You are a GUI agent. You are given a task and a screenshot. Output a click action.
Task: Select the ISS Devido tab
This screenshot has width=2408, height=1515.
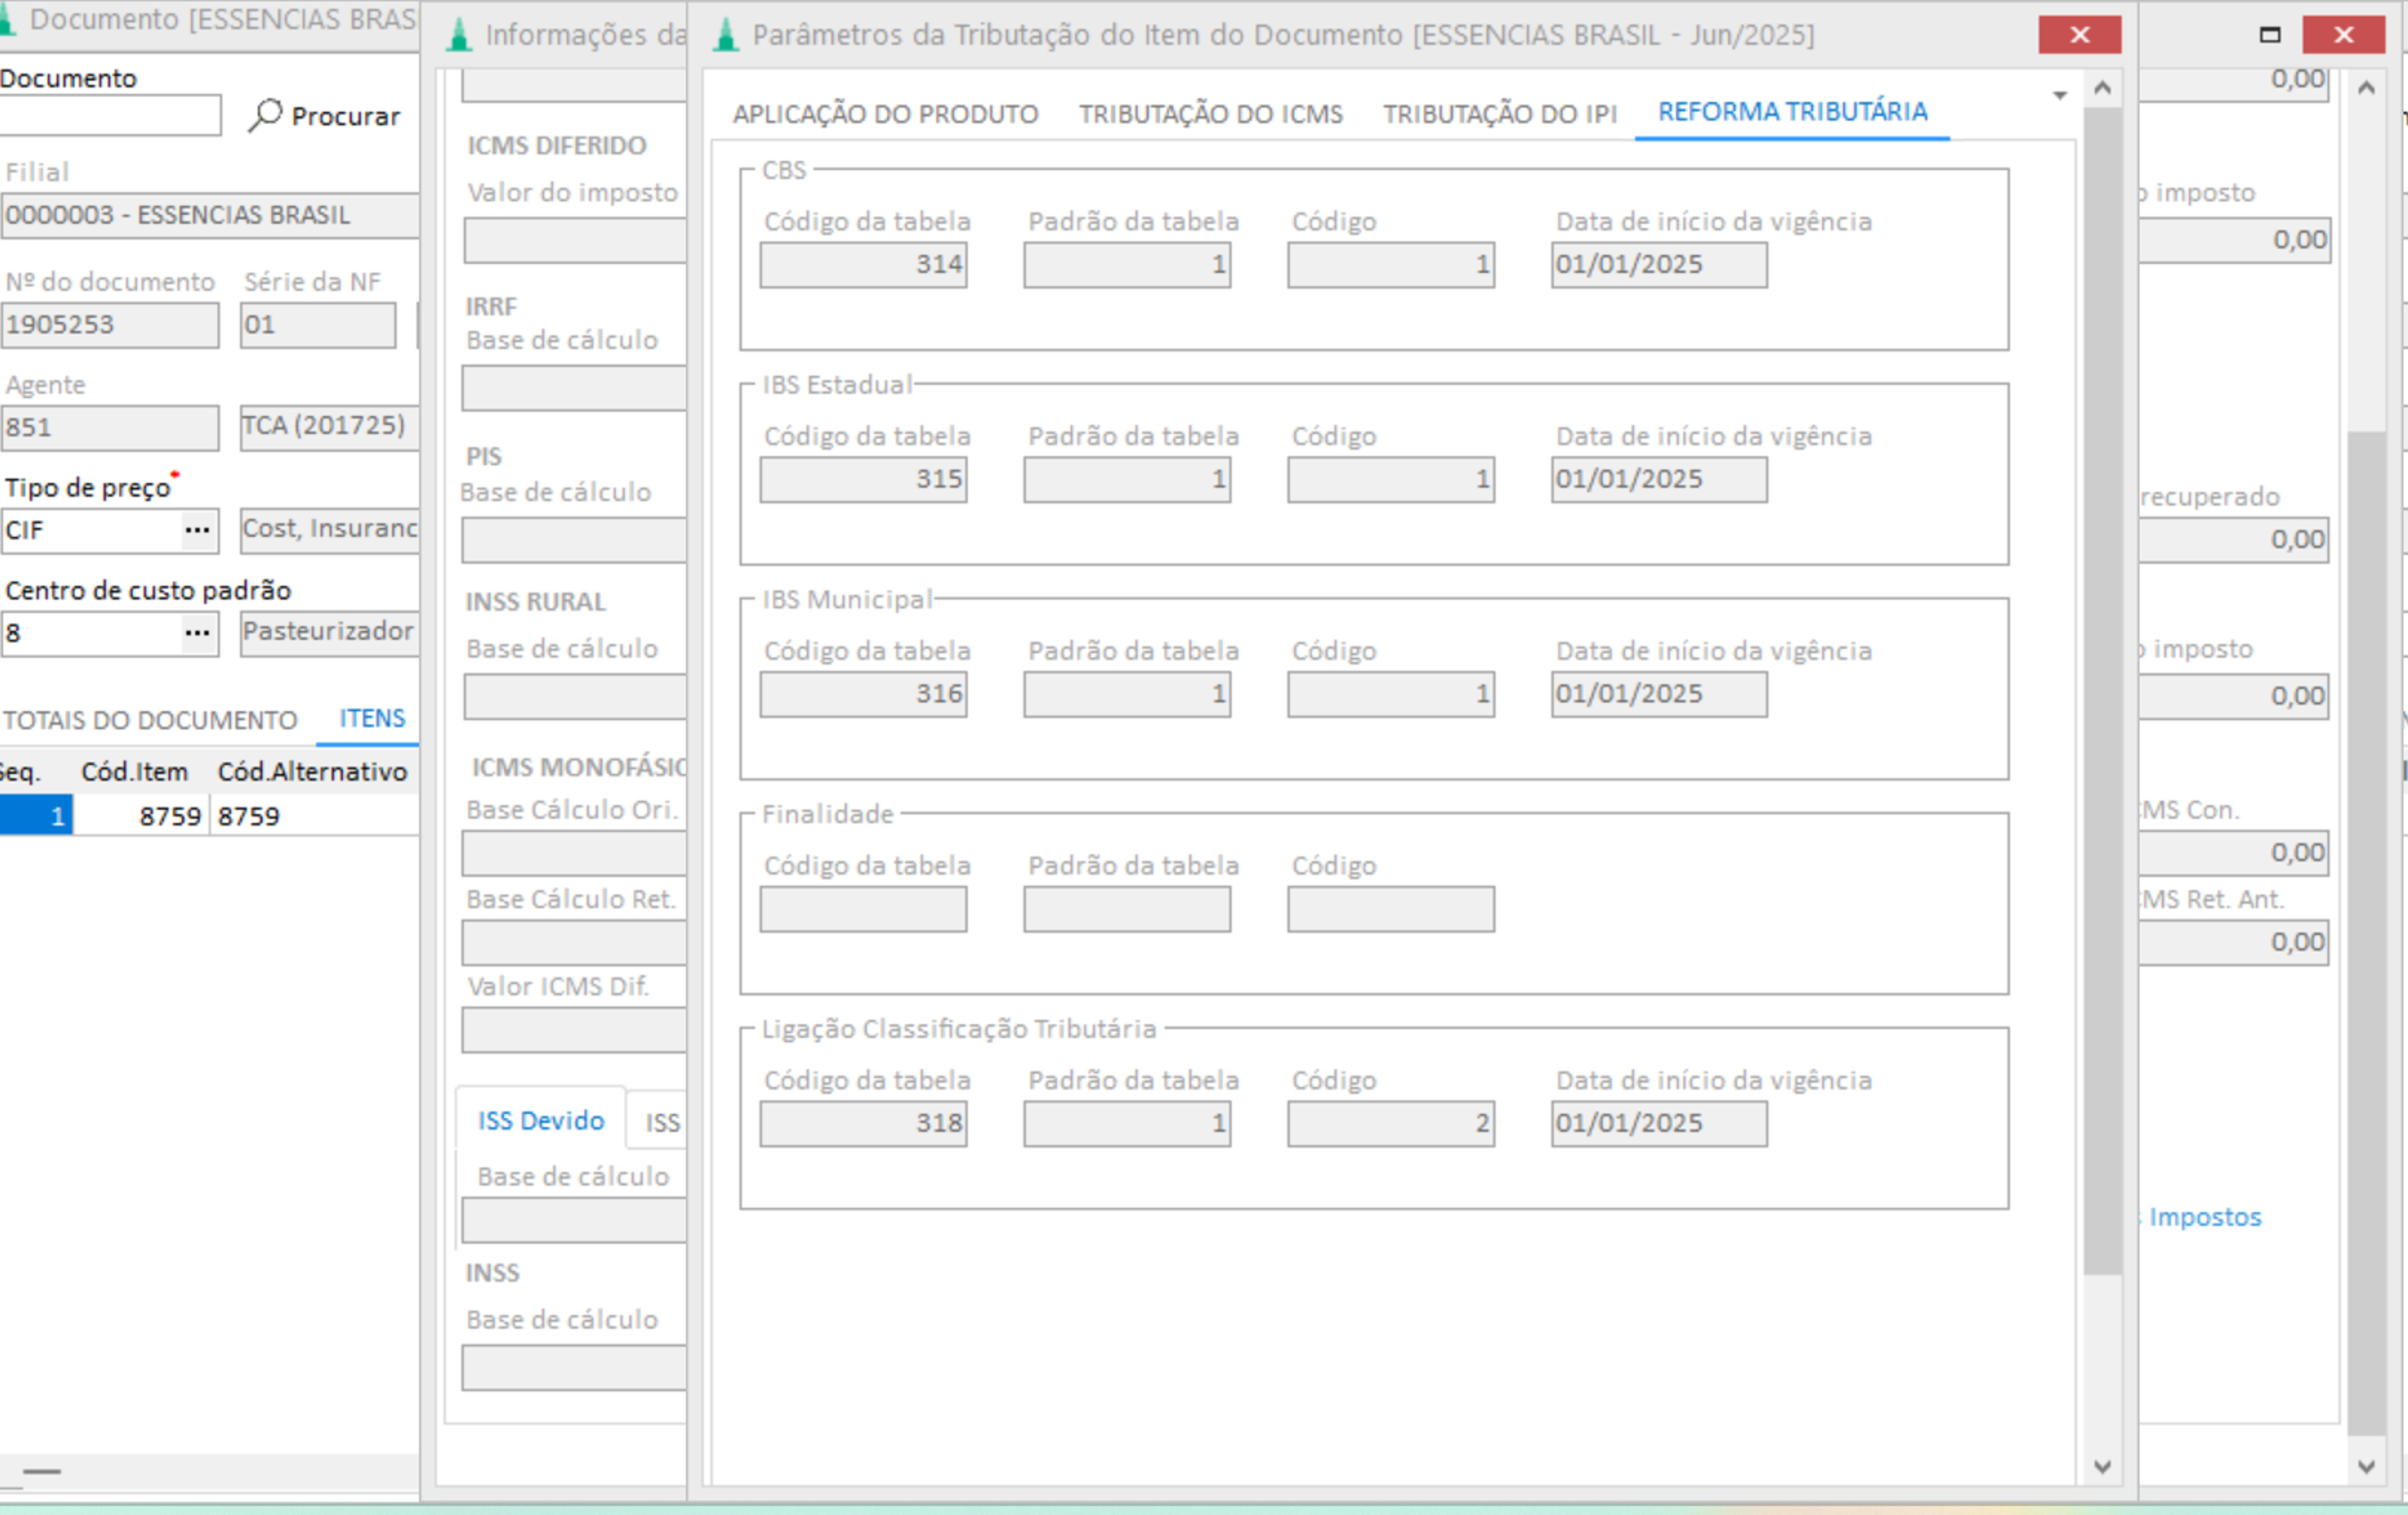point(541,1120)
